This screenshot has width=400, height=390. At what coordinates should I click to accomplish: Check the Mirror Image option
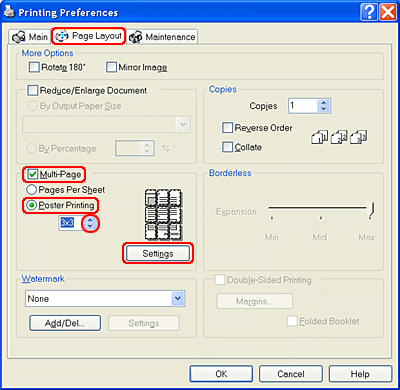pos(111,67)
